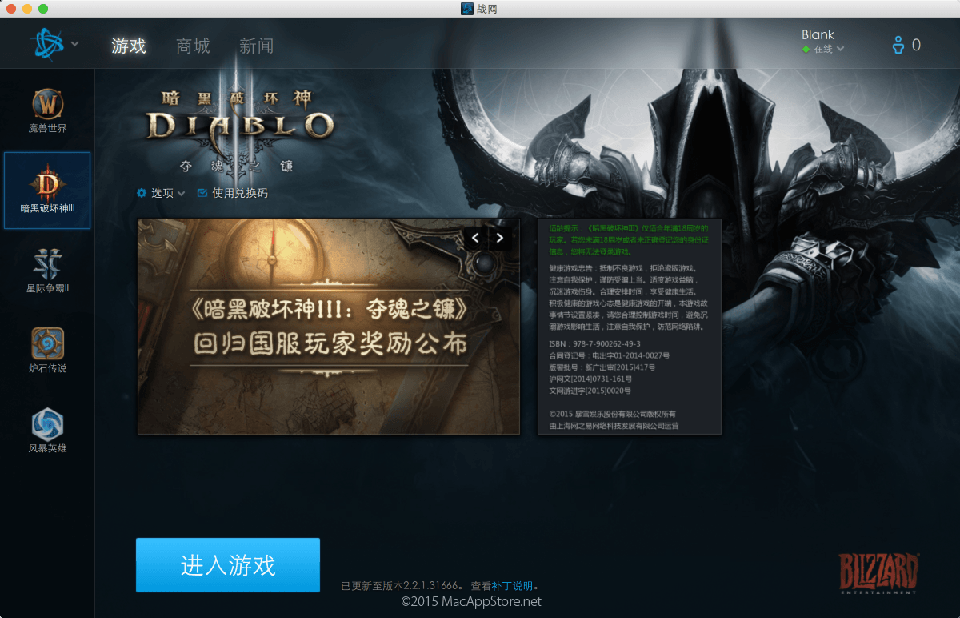The width and height of the screenshot is (960, 618).
Task: Show previous news banner slide
Action: coord(475,238)
